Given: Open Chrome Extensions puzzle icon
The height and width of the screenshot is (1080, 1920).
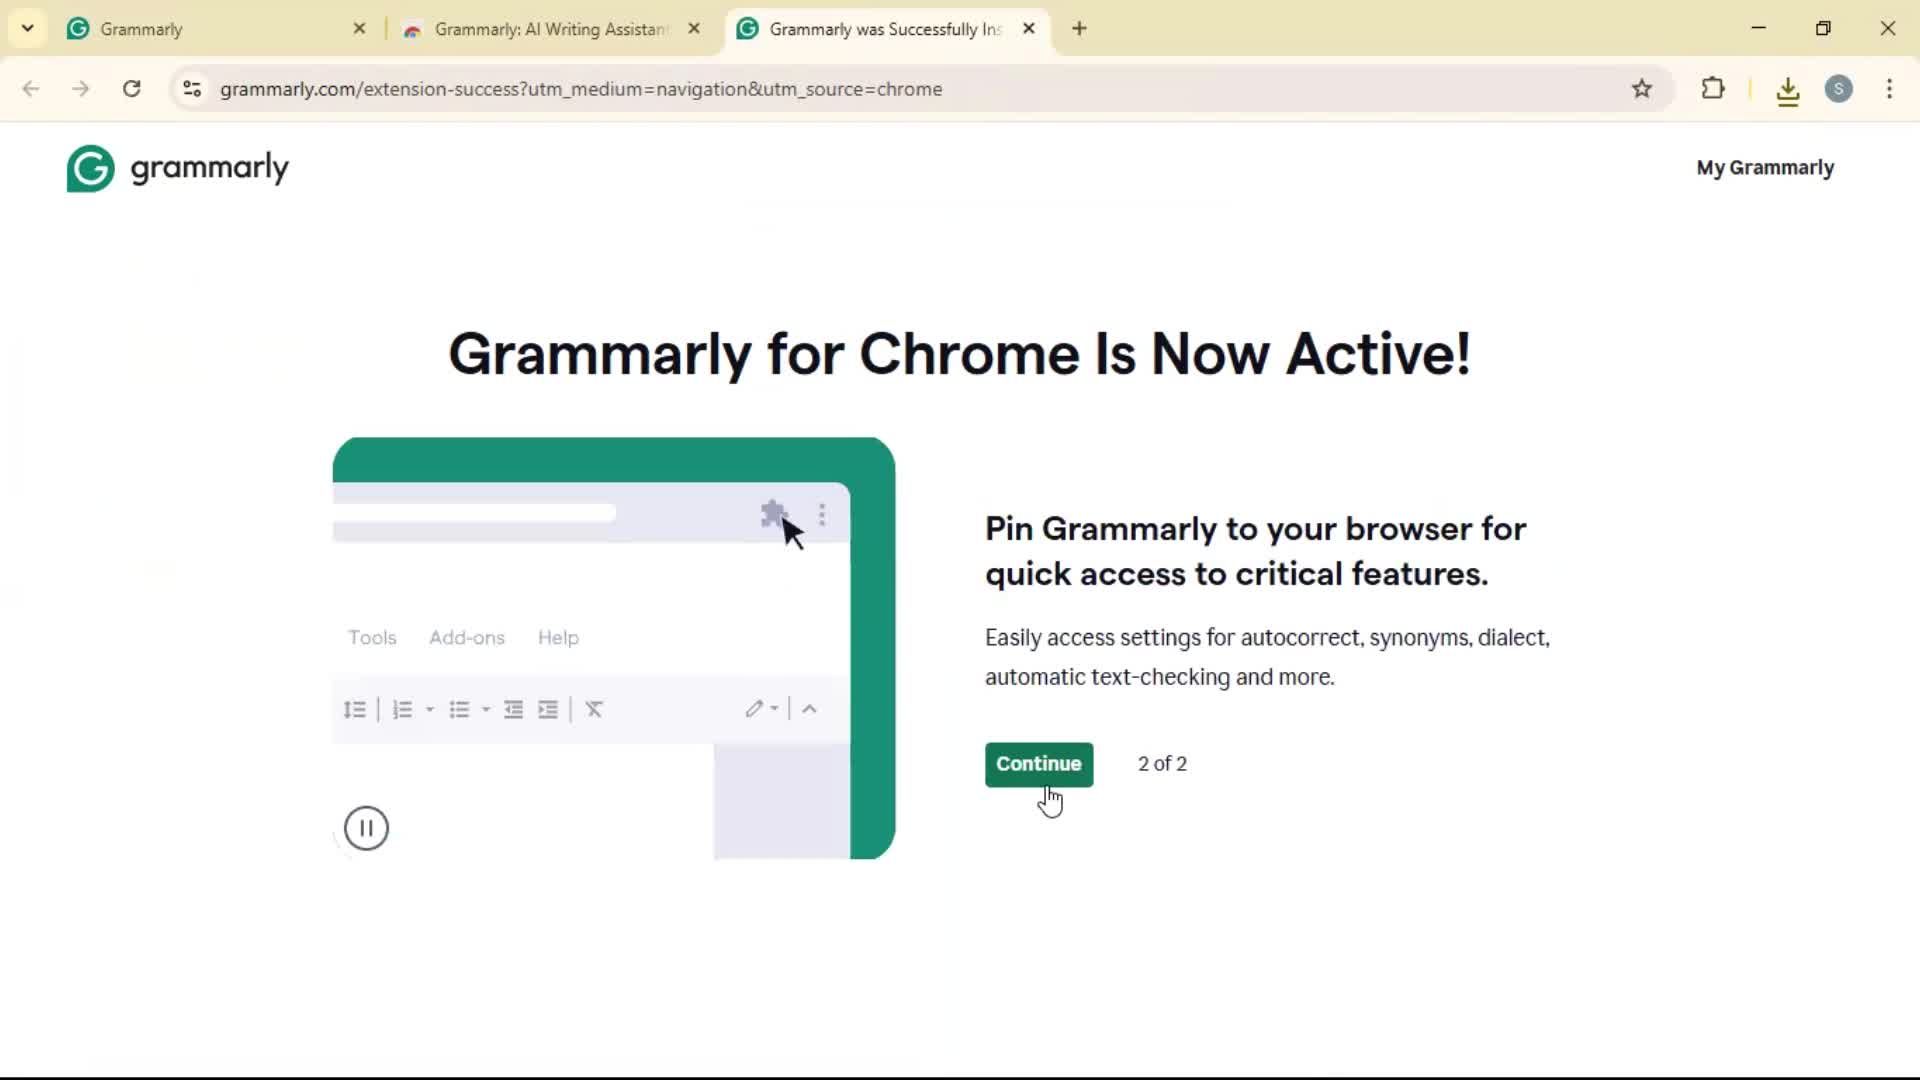Looking at the screenshot, I should (x=1713, y=89).
